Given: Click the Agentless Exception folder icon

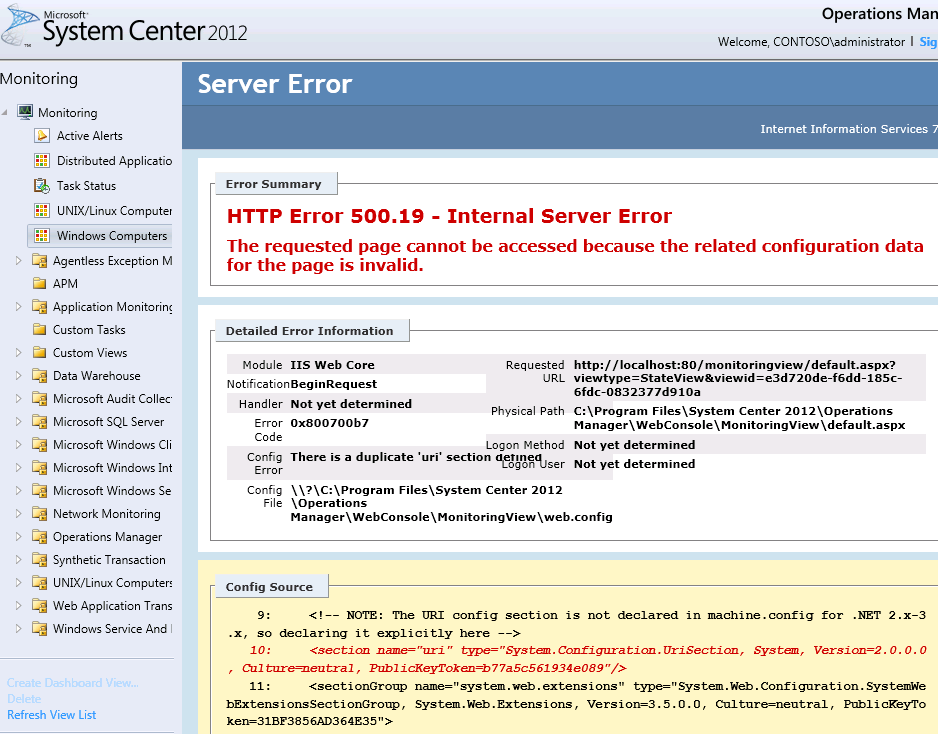Looking at the screenshot, I should [x=39, y=260].
